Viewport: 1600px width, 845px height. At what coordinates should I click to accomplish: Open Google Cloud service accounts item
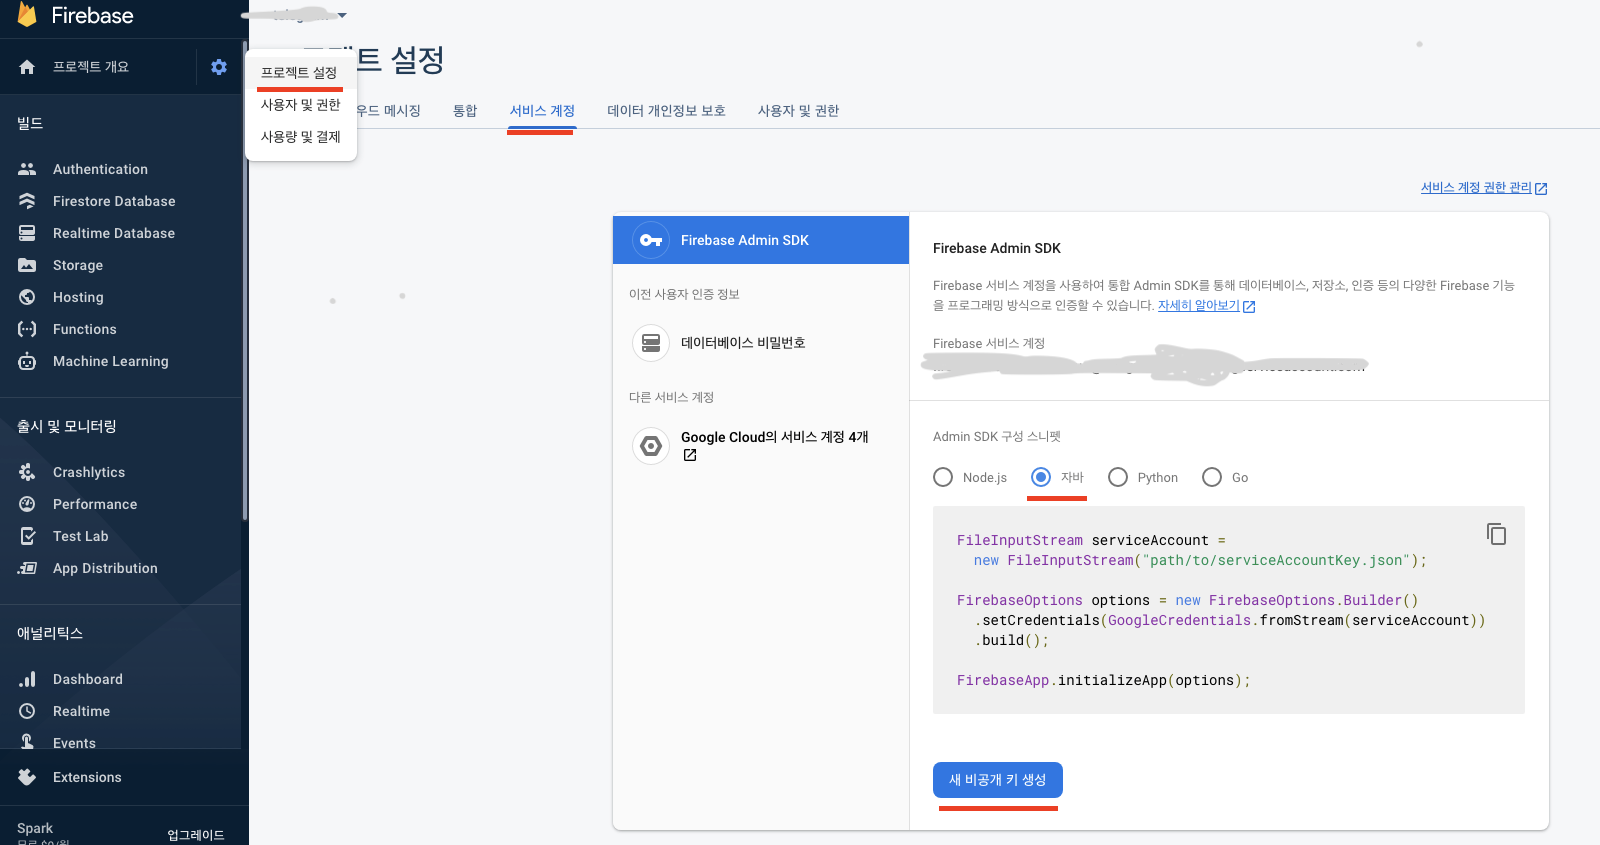(x=761, y=446)
